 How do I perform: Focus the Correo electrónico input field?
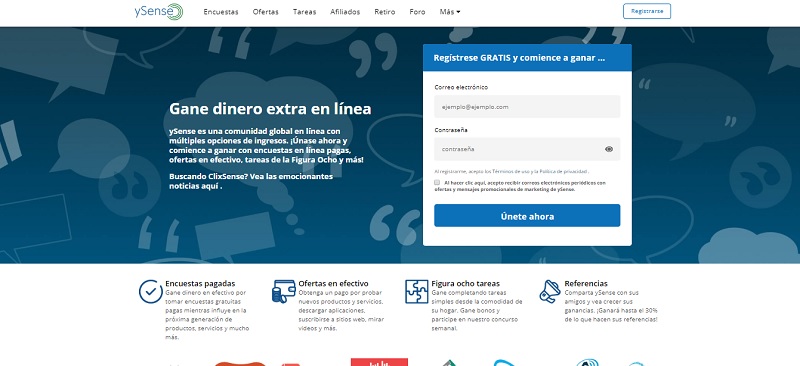(527, 107)
